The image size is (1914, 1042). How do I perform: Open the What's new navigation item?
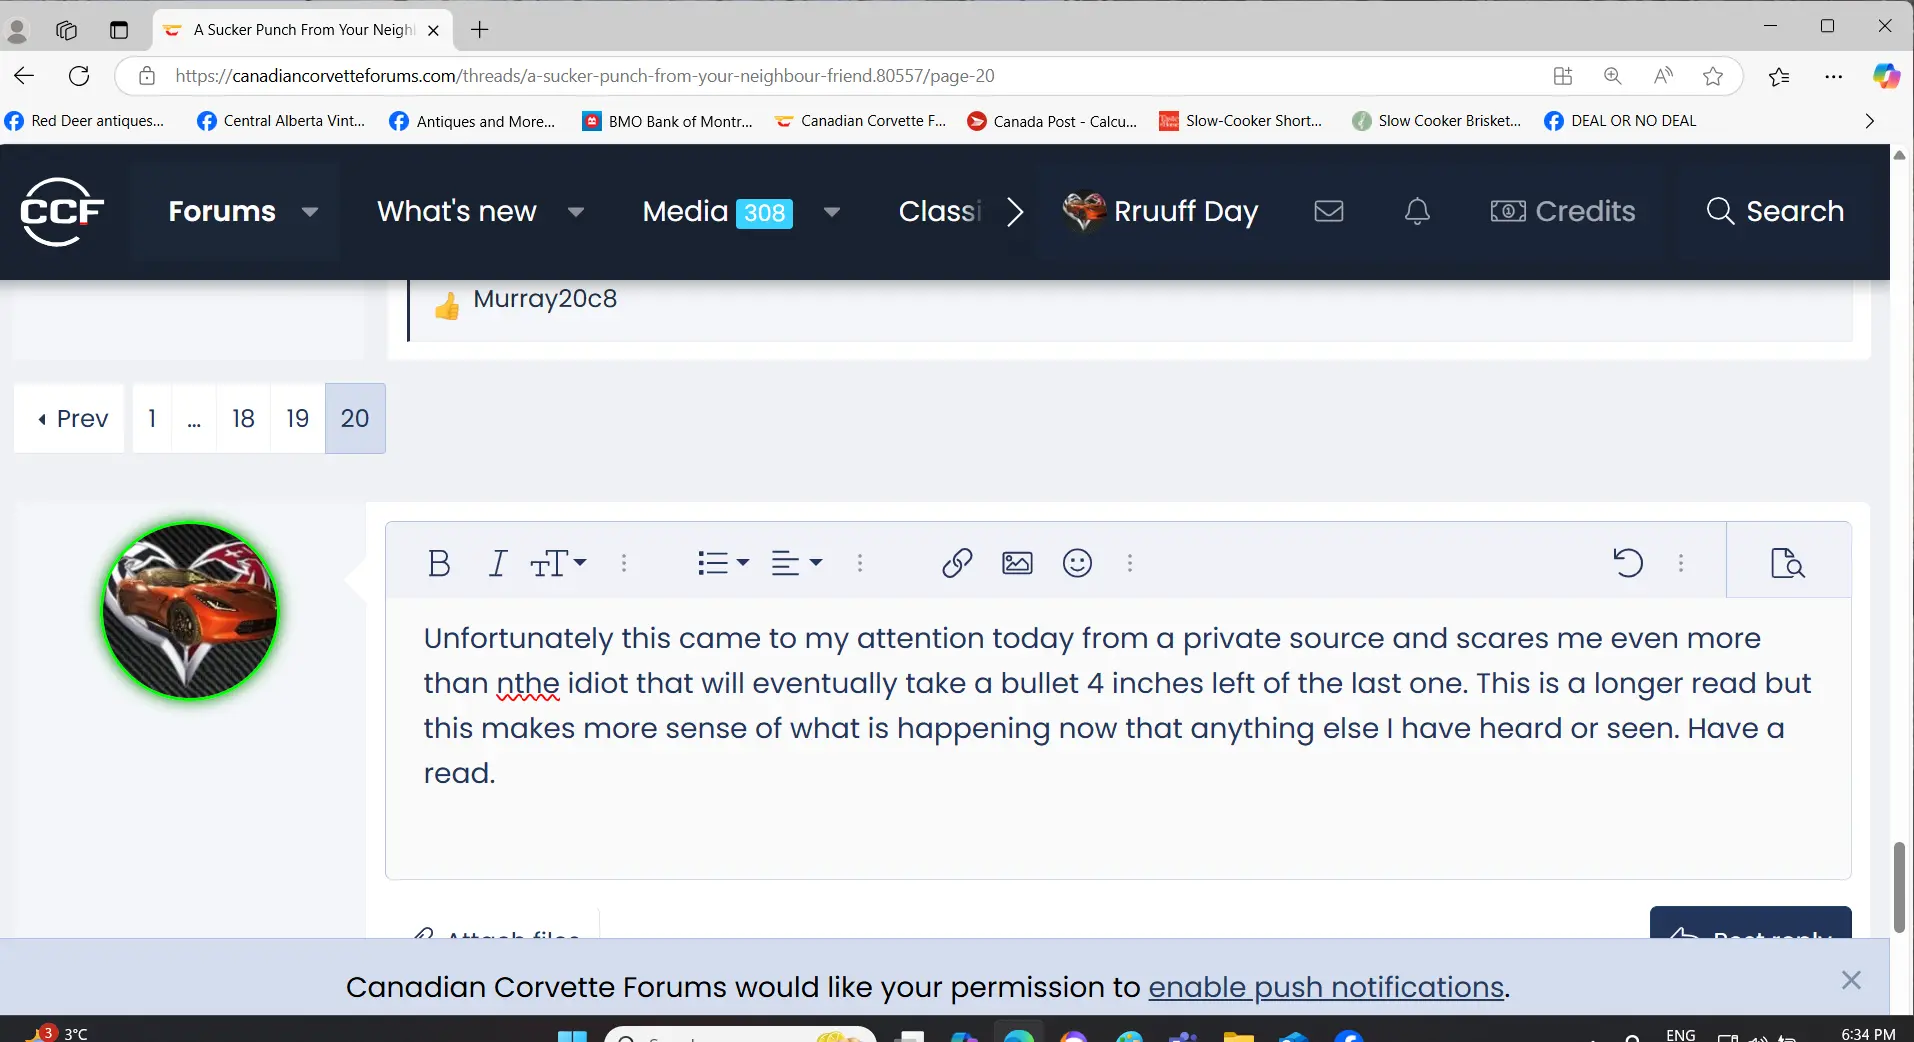[x=457, y=212]
